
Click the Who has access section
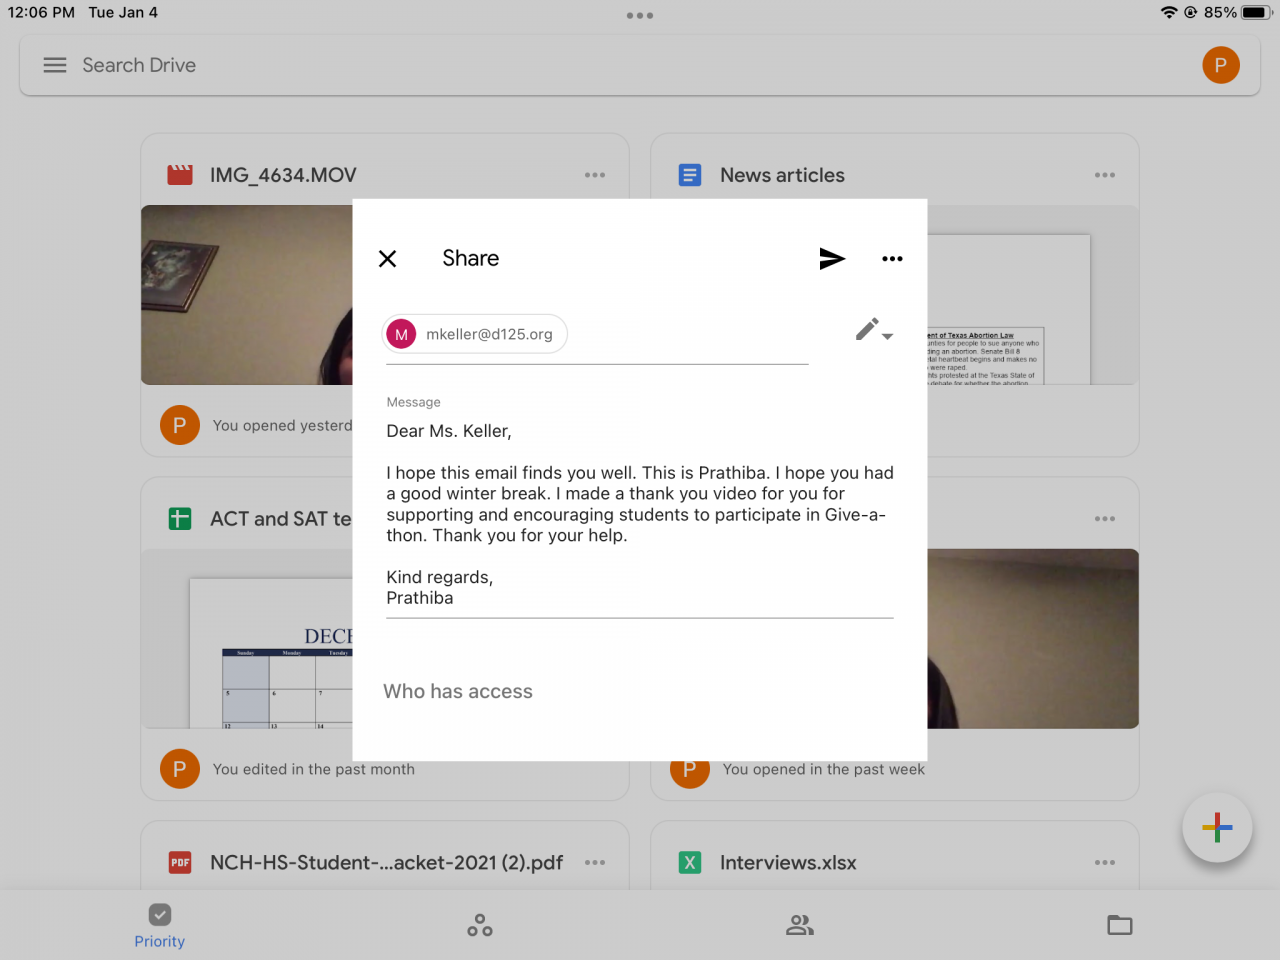[458, 692]
